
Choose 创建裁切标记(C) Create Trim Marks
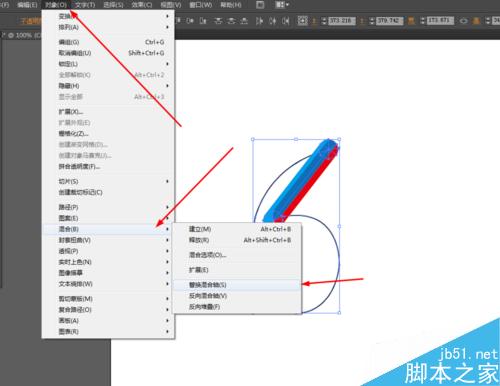108,192
